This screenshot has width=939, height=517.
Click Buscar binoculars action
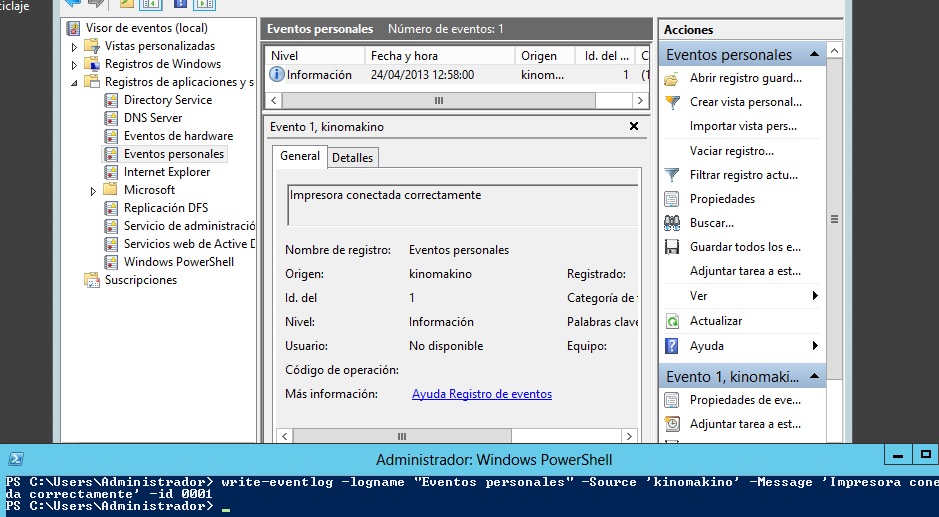coord(672,223)
